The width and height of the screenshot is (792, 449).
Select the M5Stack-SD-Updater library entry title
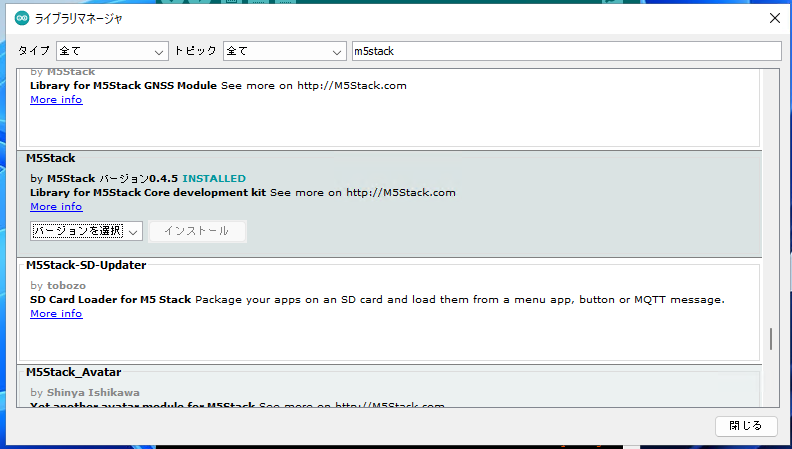pos(86,265)
